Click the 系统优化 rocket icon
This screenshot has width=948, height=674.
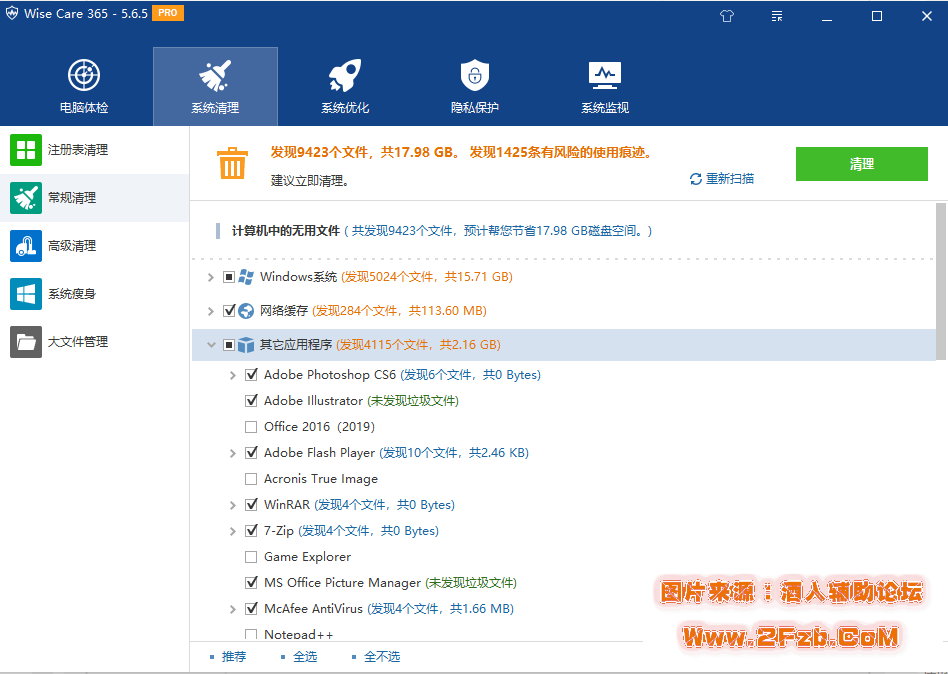(345, 75)
